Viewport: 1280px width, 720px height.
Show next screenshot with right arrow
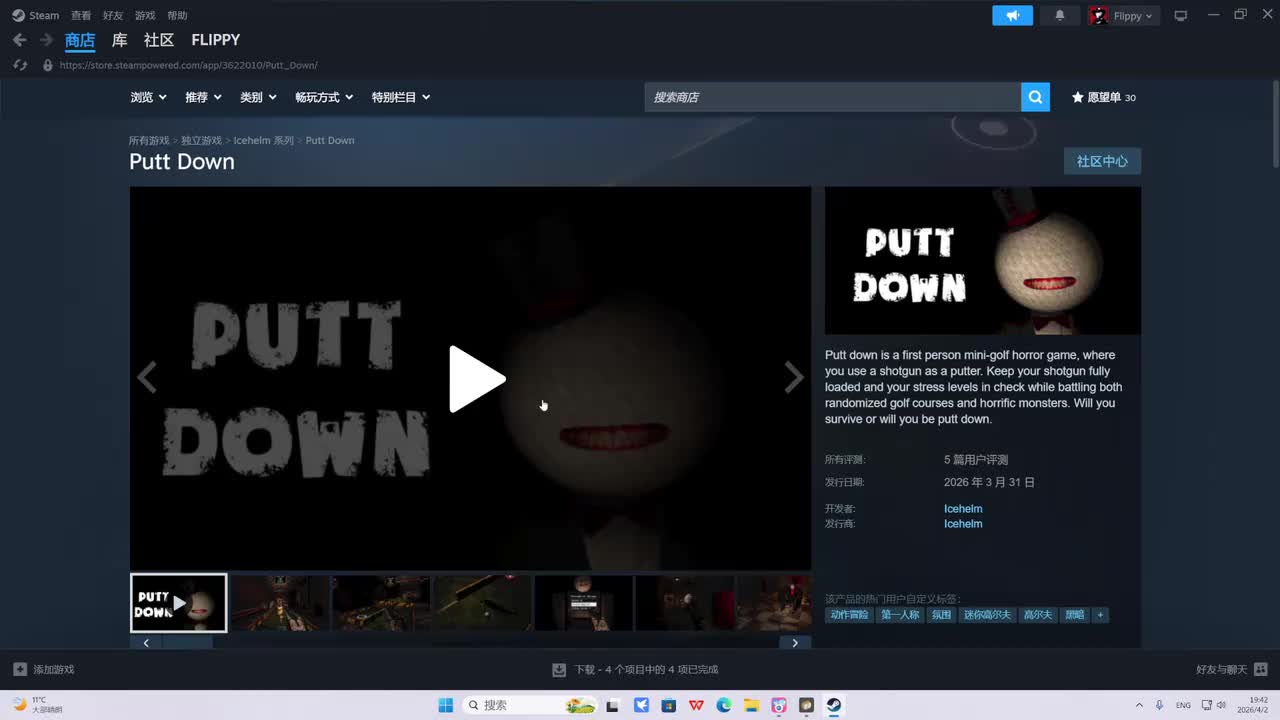pyautogui.click(x=793, y=378)
